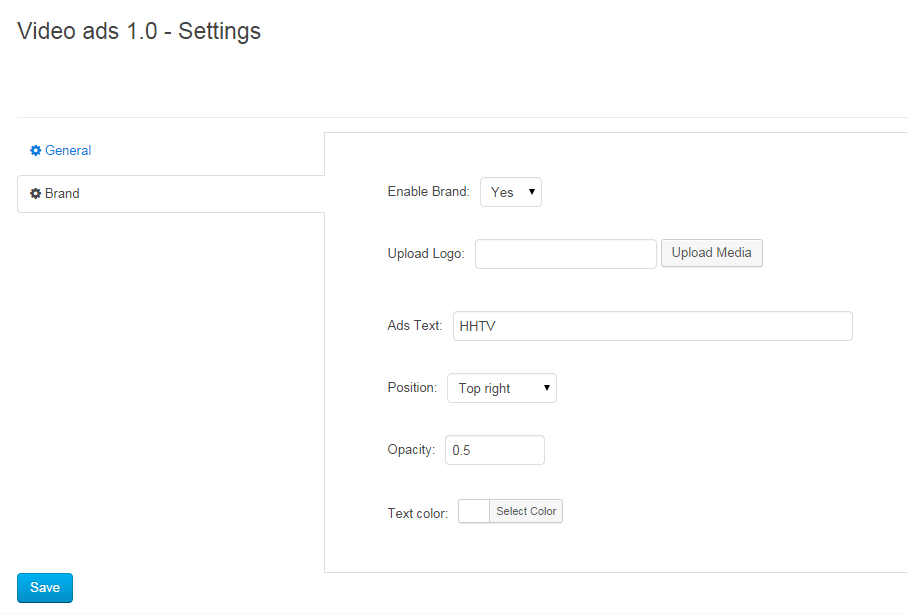Viewport: 908px width, 614px height.
Task: Expand the Position dropdown showing Top right
Action: pyautogui.click(x=501, y=388)
